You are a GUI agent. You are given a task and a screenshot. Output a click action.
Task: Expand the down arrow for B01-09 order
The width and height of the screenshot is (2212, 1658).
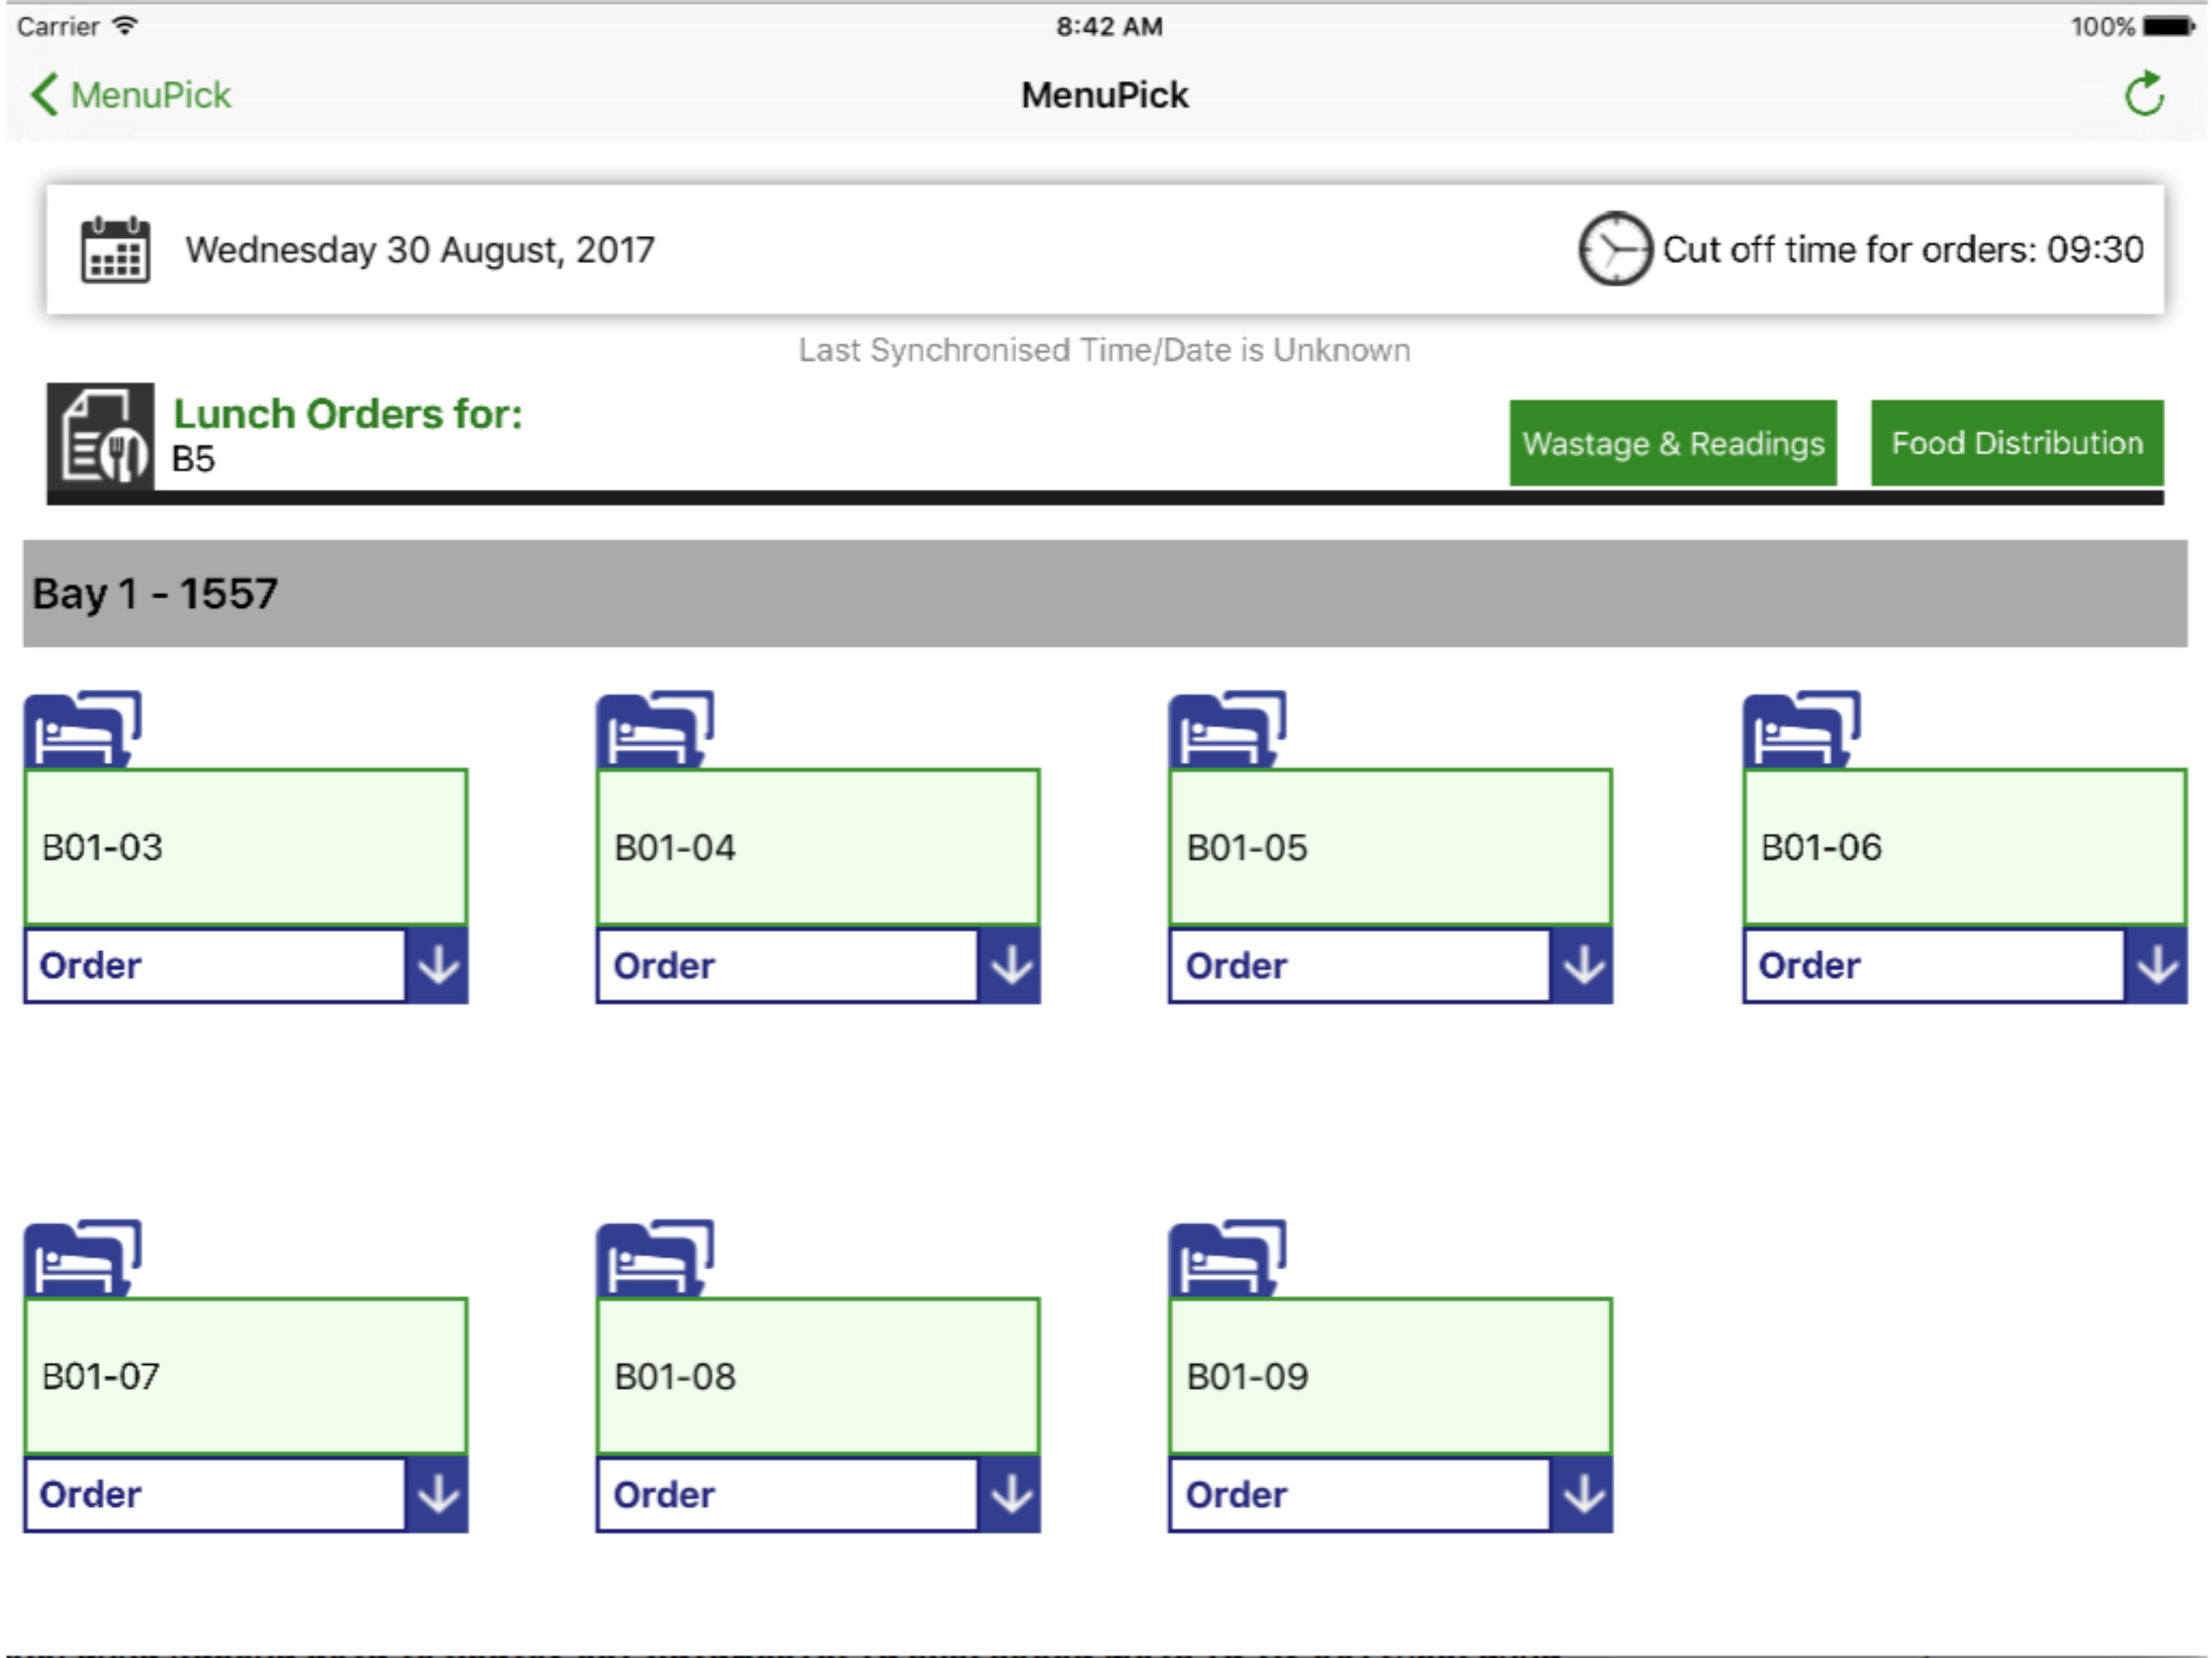(x=1582, y=1495)
